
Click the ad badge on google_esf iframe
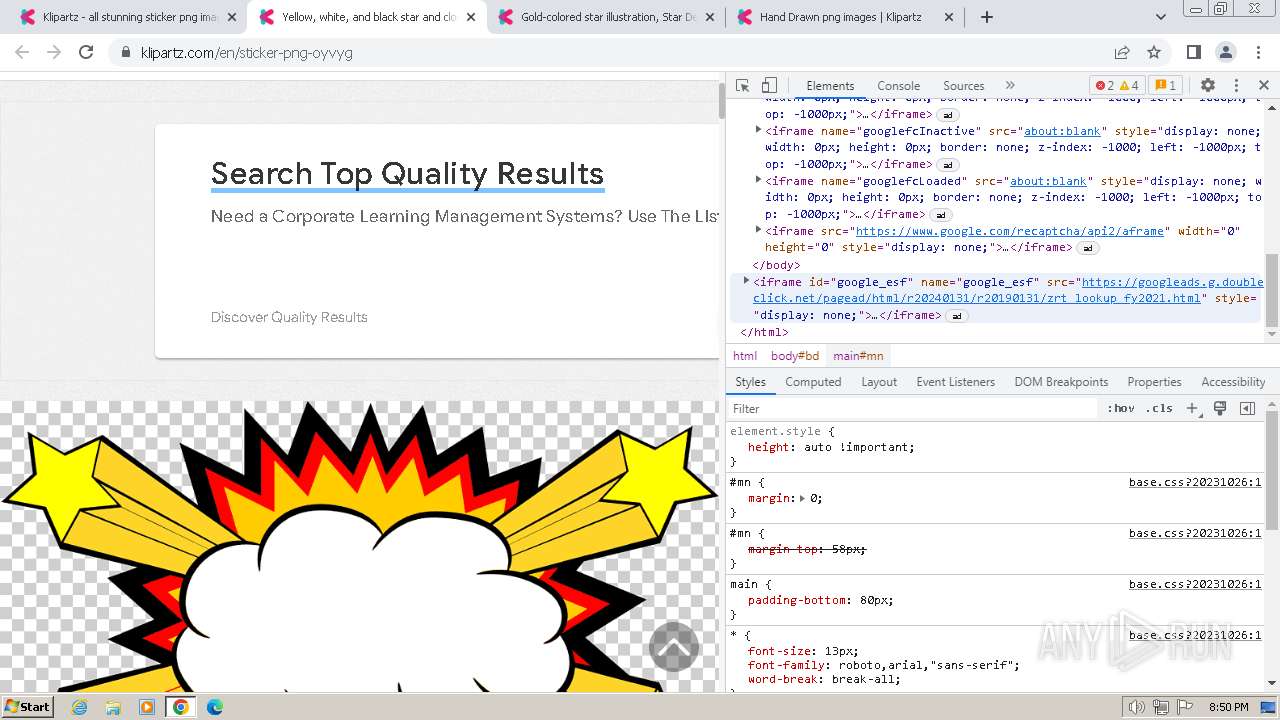tap(957, 316)
